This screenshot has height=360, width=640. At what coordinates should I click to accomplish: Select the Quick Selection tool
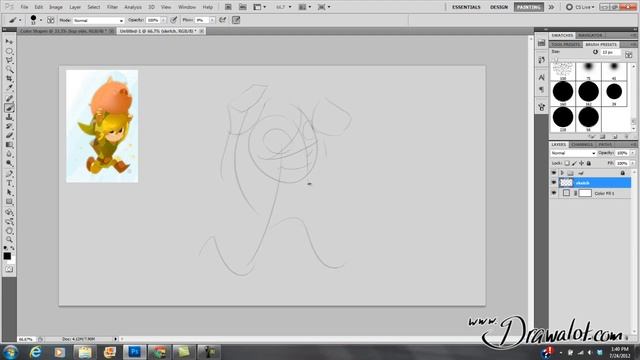9,69
